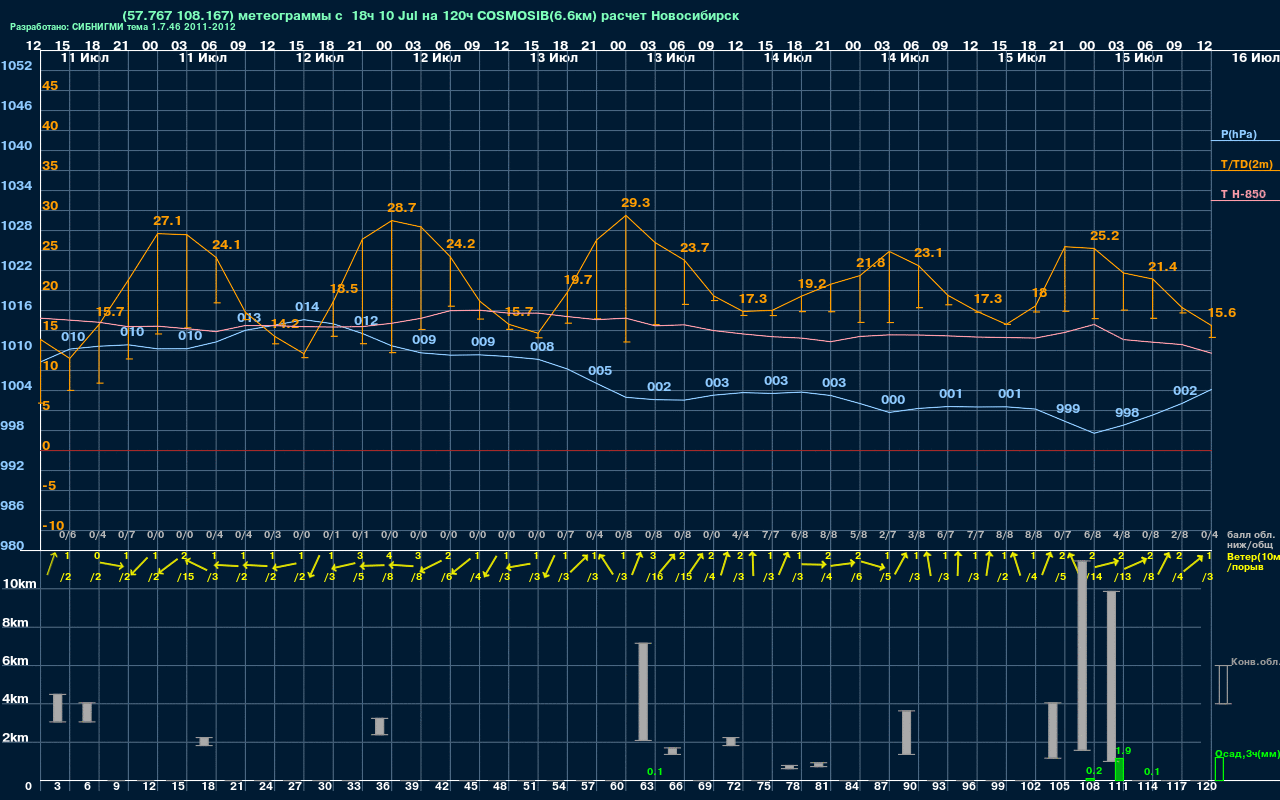
Task: Click the 16 Июл date label
Action: coord(1254,58)
